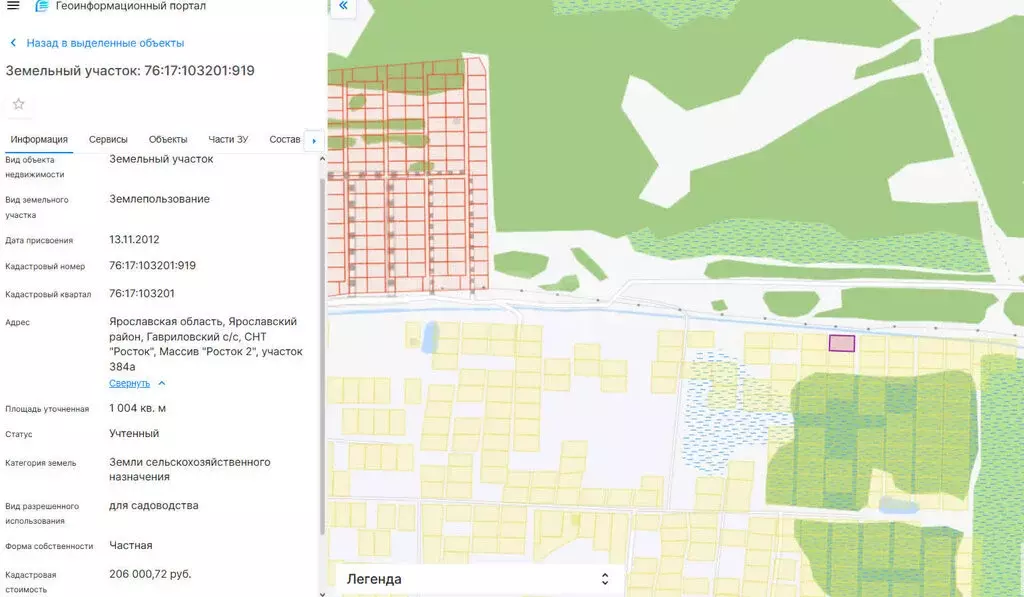Open the Части ЗУ tab
Viewport: 1024px width, 597px height.
pos(228,139)
